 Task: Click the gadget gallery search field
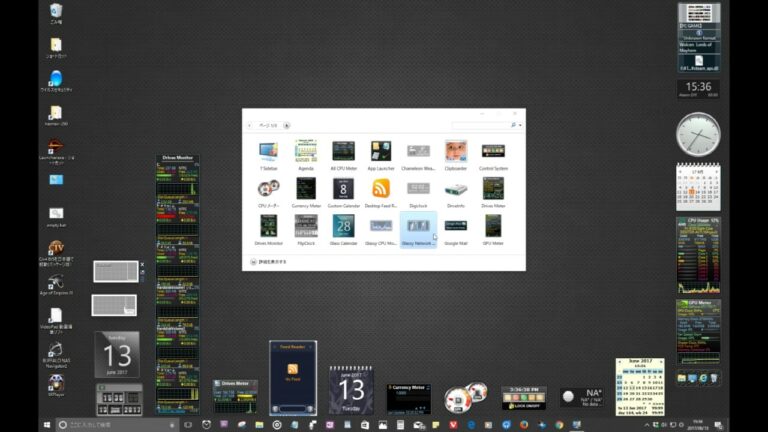[480, 126]
